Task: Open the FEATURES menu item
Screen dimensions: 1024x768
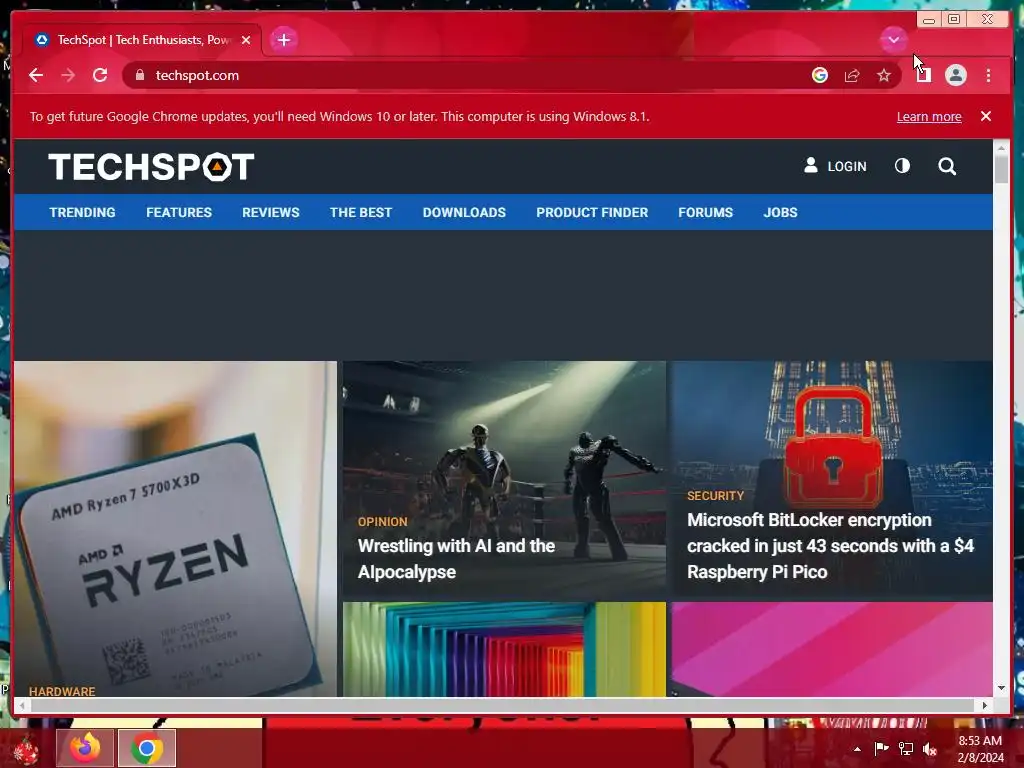Action: 179,212
